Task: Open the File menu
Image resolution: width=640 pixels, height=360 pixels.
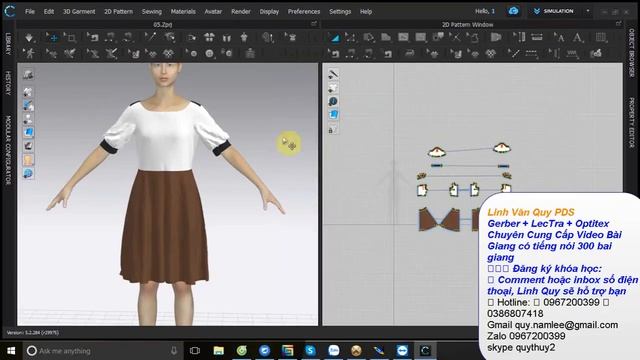Action: pos(30,11)
